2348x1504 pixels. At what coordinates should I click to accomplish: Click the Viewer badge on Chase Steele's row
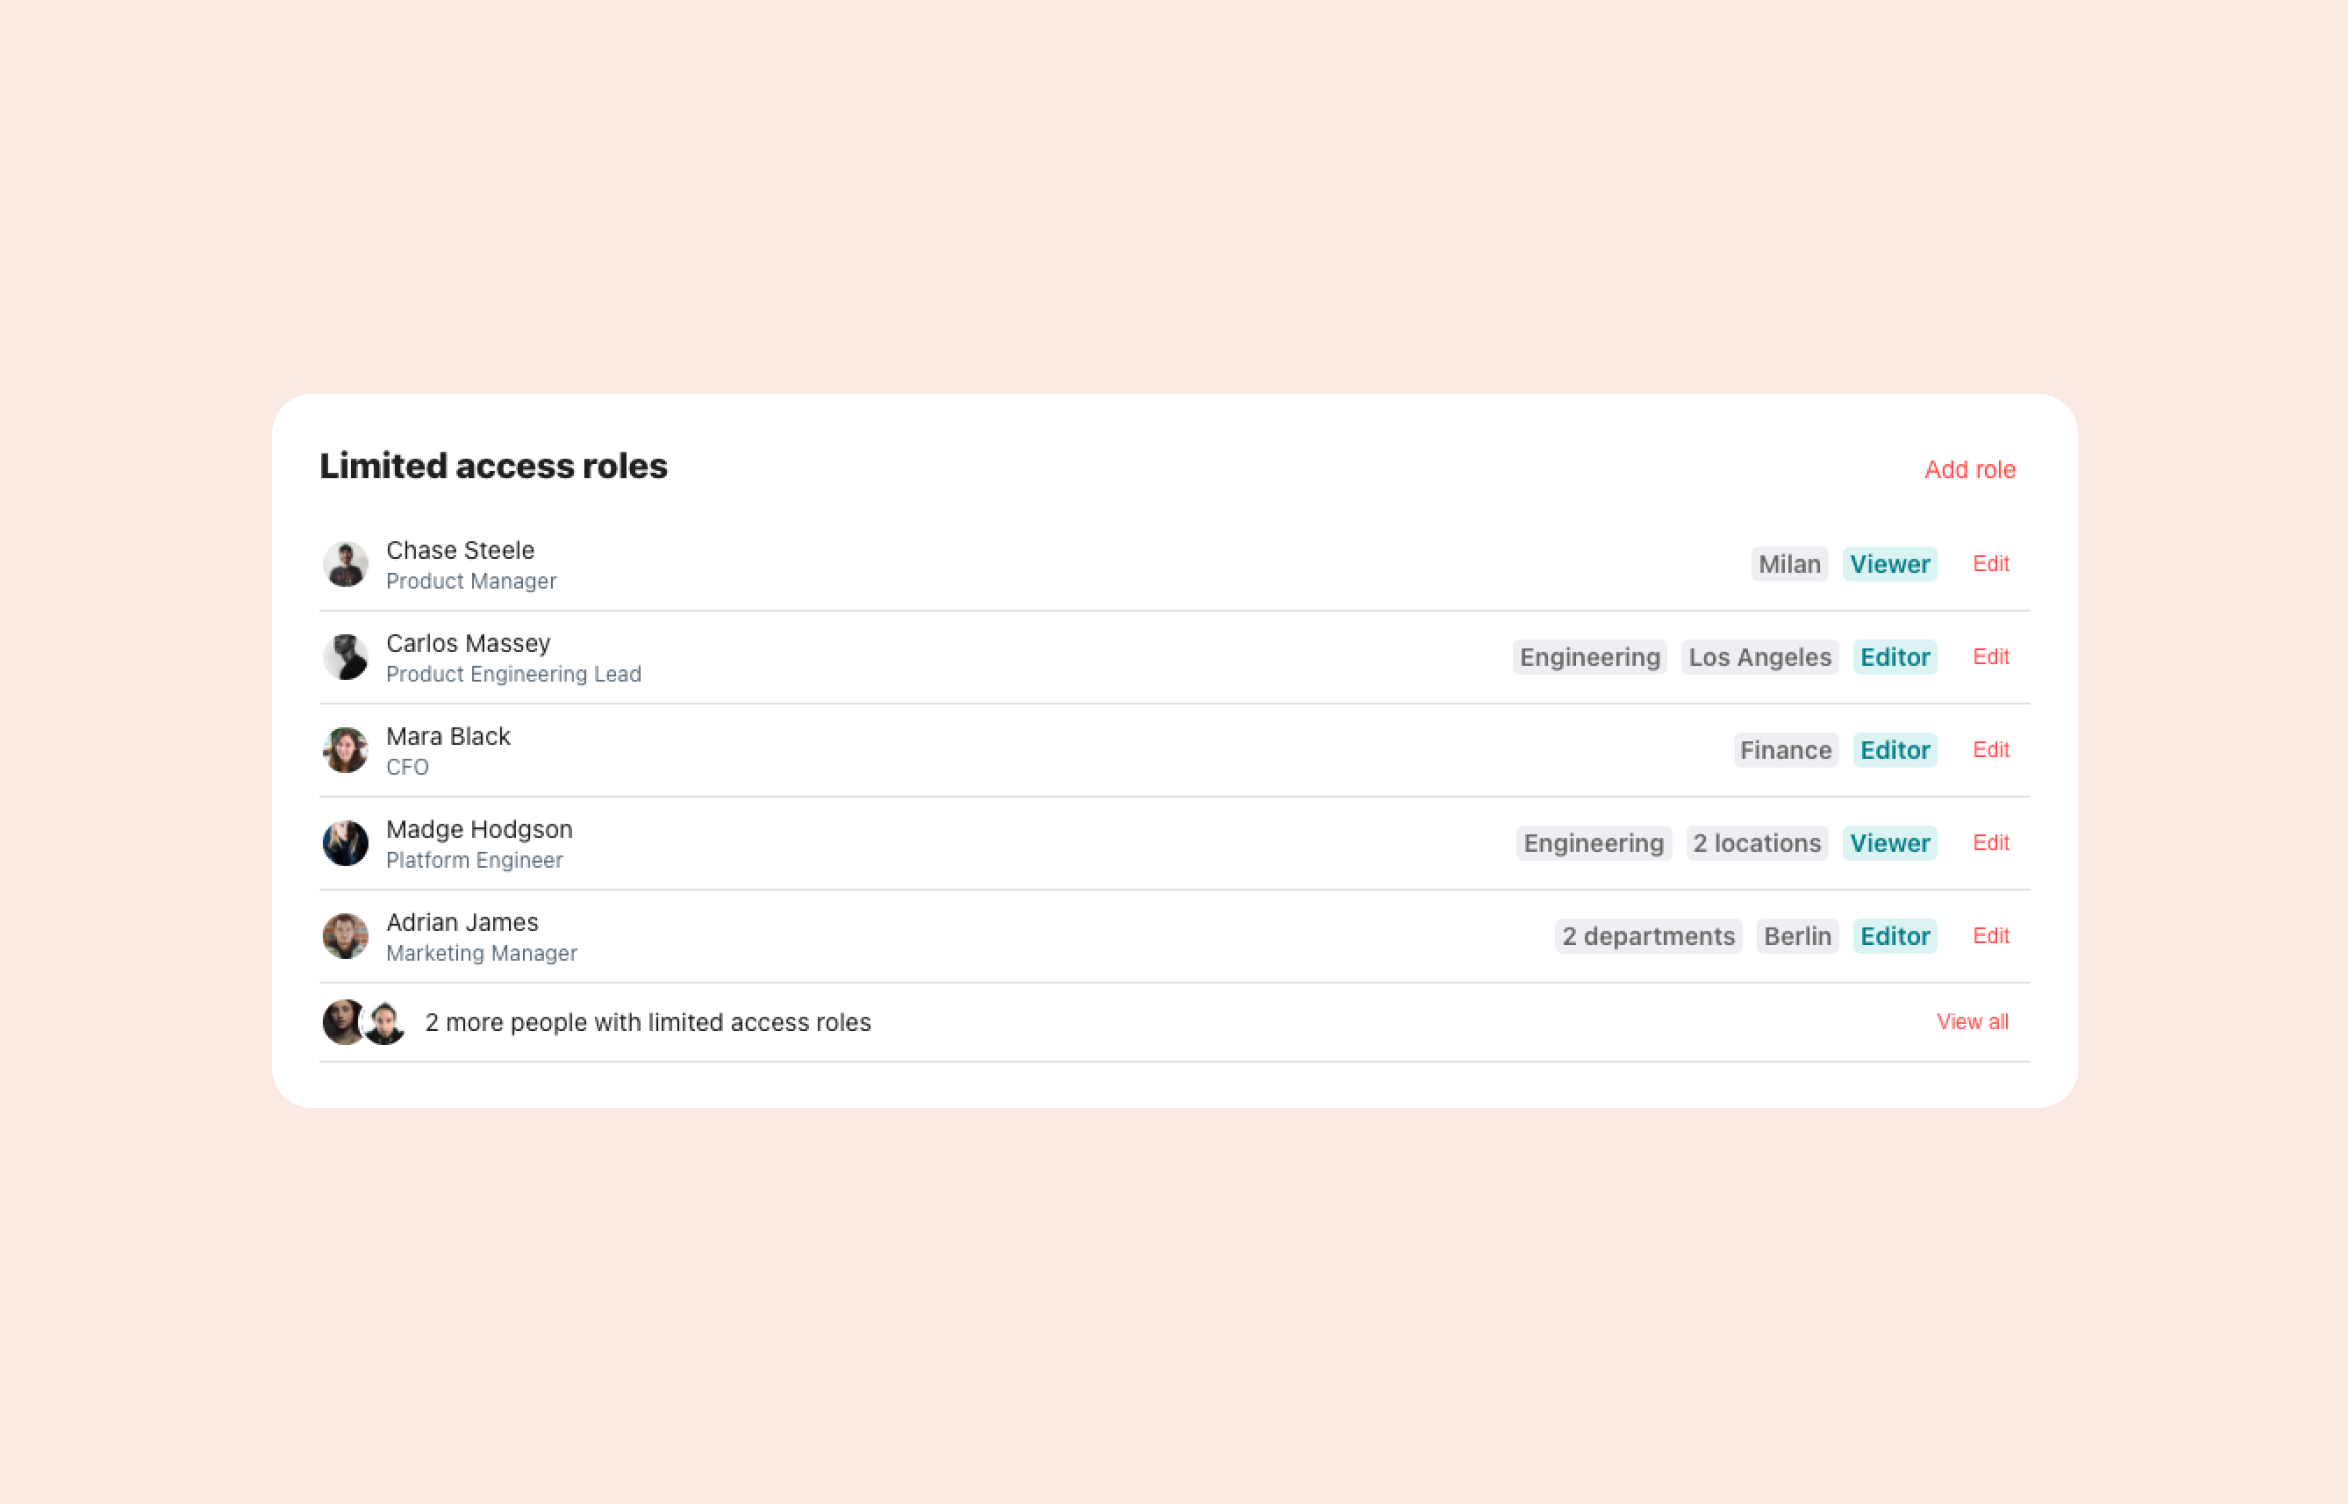1889,564
